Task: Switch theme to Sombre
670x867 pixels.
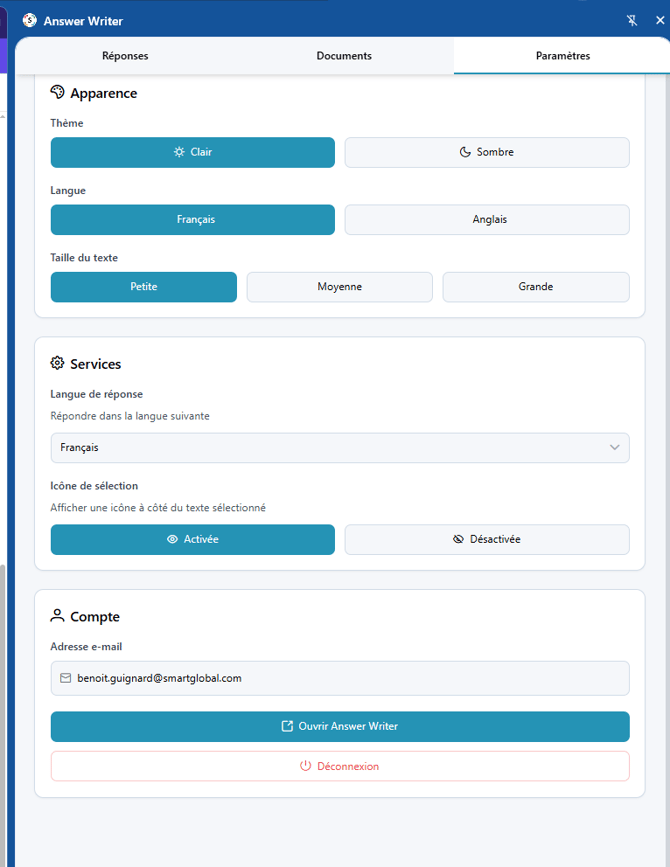Action: point(487,152)
